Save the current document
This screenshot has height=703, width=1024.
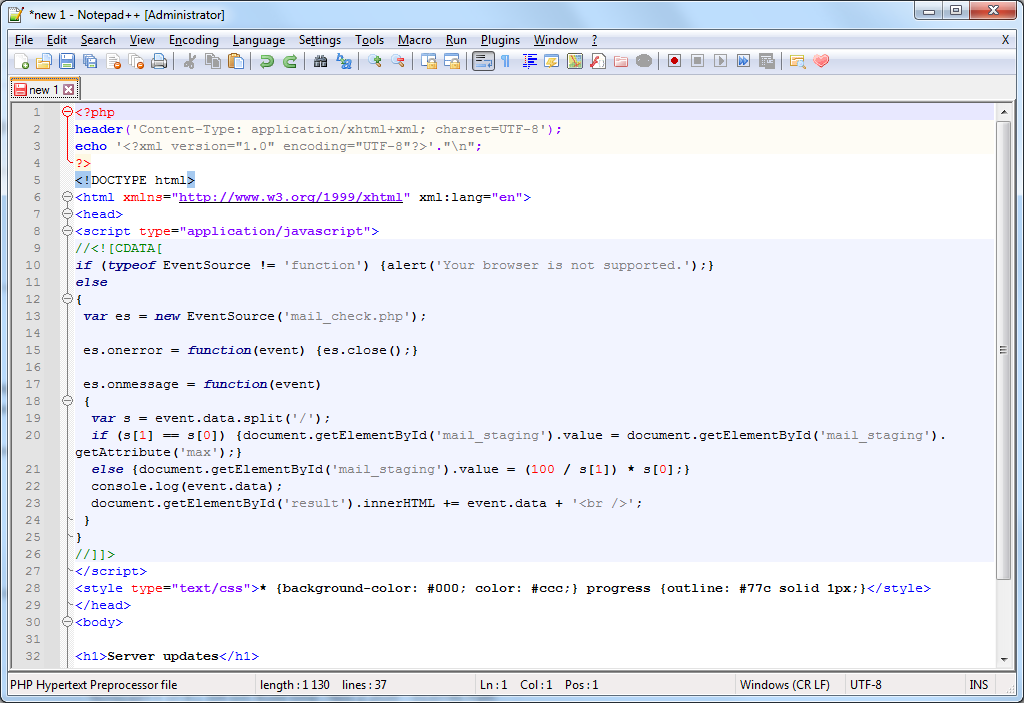(x=65, y=61)
